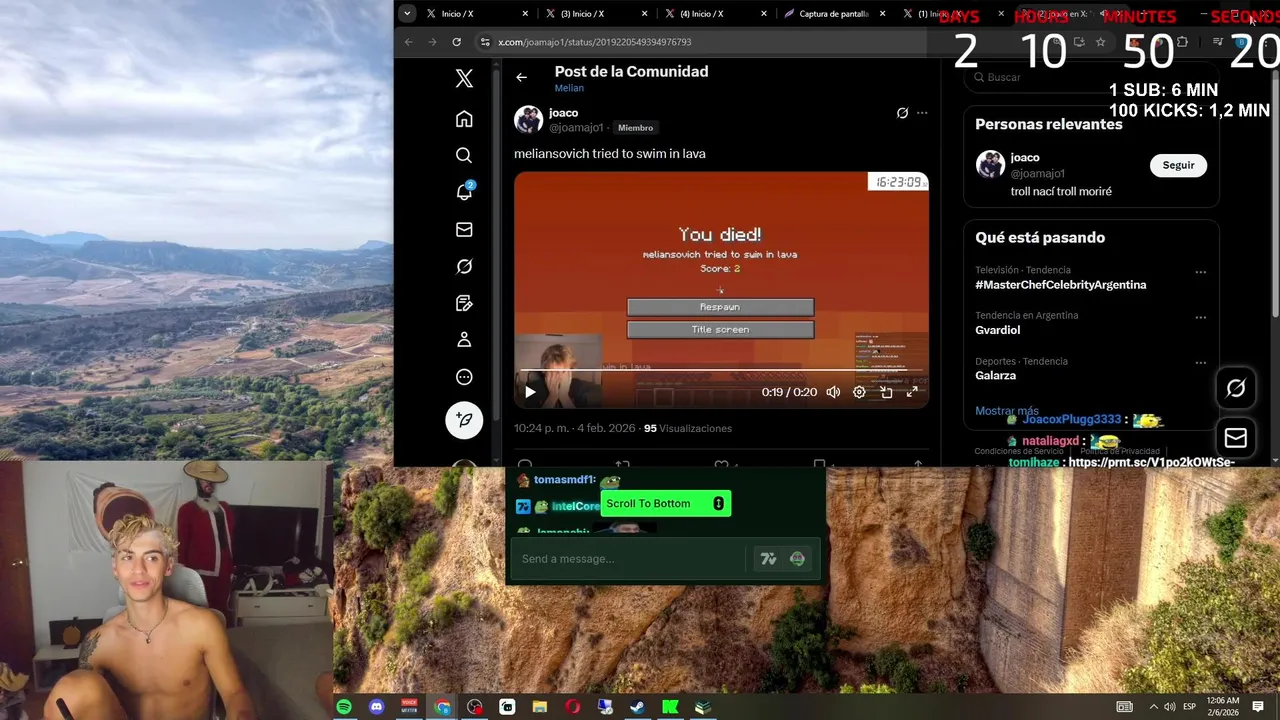1280x720 pixels.
Task: Bookmark this page with the star
Action: point(1100,42)
